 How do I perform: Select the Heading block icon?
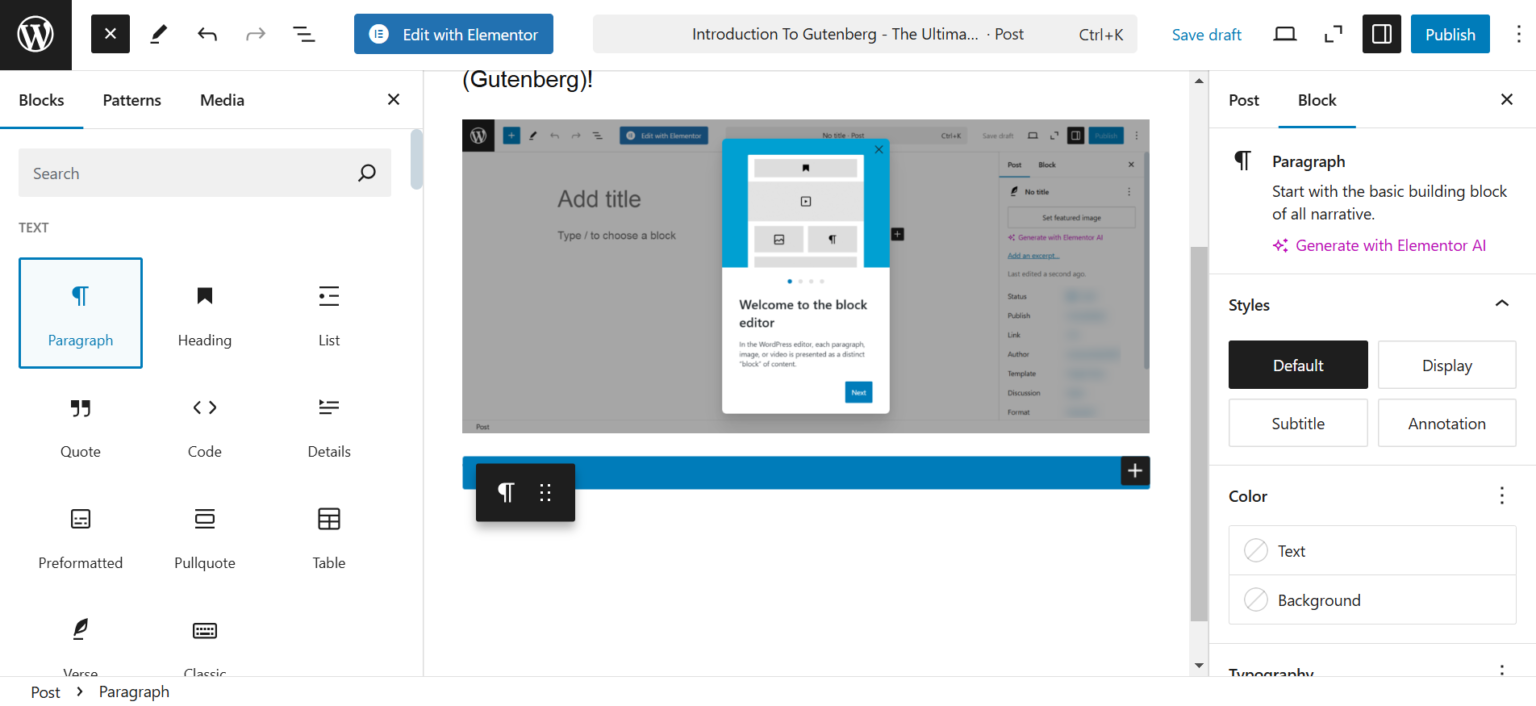(x=204, y=312)
